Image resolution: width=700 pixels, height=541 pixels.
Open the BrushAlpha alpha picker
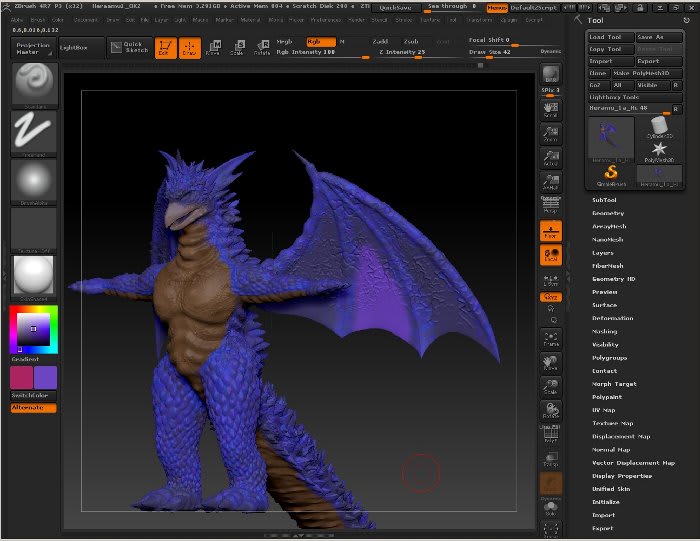click(x=34, y=182)
